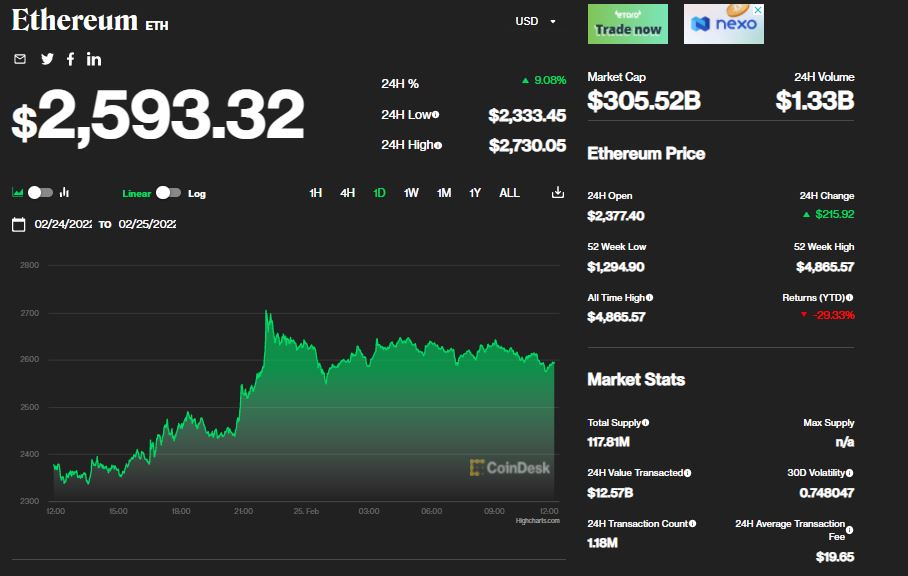Download chart data using the download icon
The width and height of the screenshot is (908, 576).
[558, 192]
